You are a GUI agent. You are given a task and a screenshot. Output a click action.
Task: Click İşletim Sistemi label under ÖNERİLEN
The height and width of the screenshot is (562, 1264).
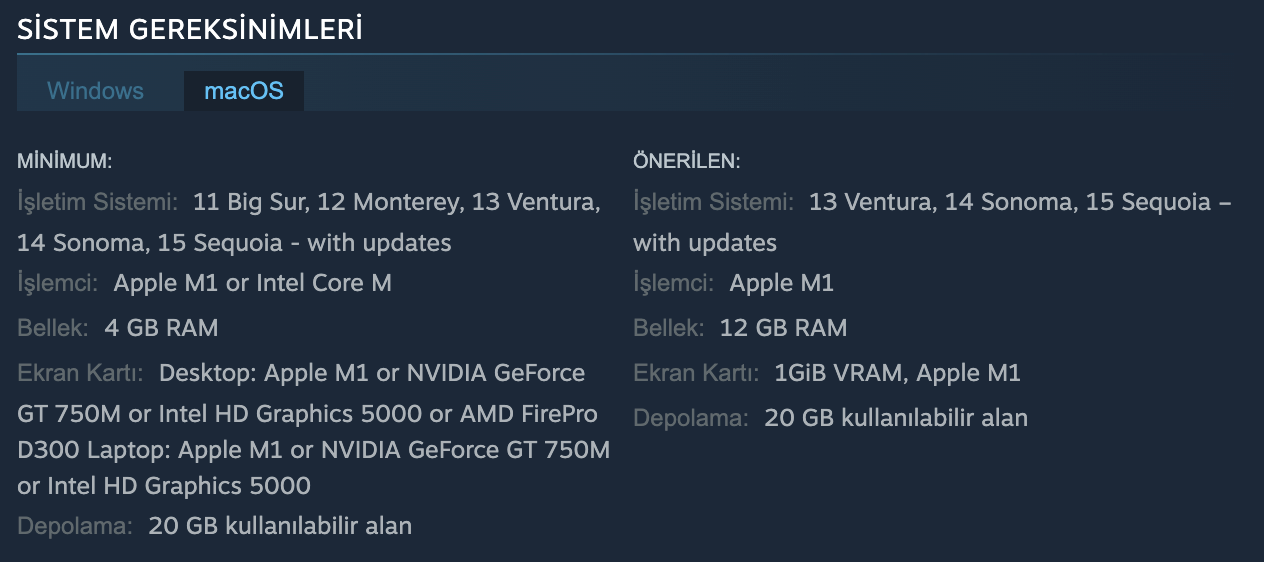714,203
